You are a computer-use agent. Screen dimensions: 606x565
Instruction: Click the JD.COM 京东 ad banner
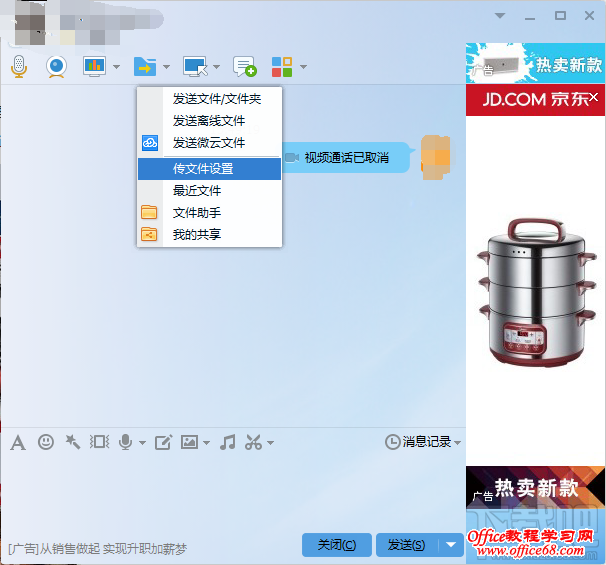[535, 99]
